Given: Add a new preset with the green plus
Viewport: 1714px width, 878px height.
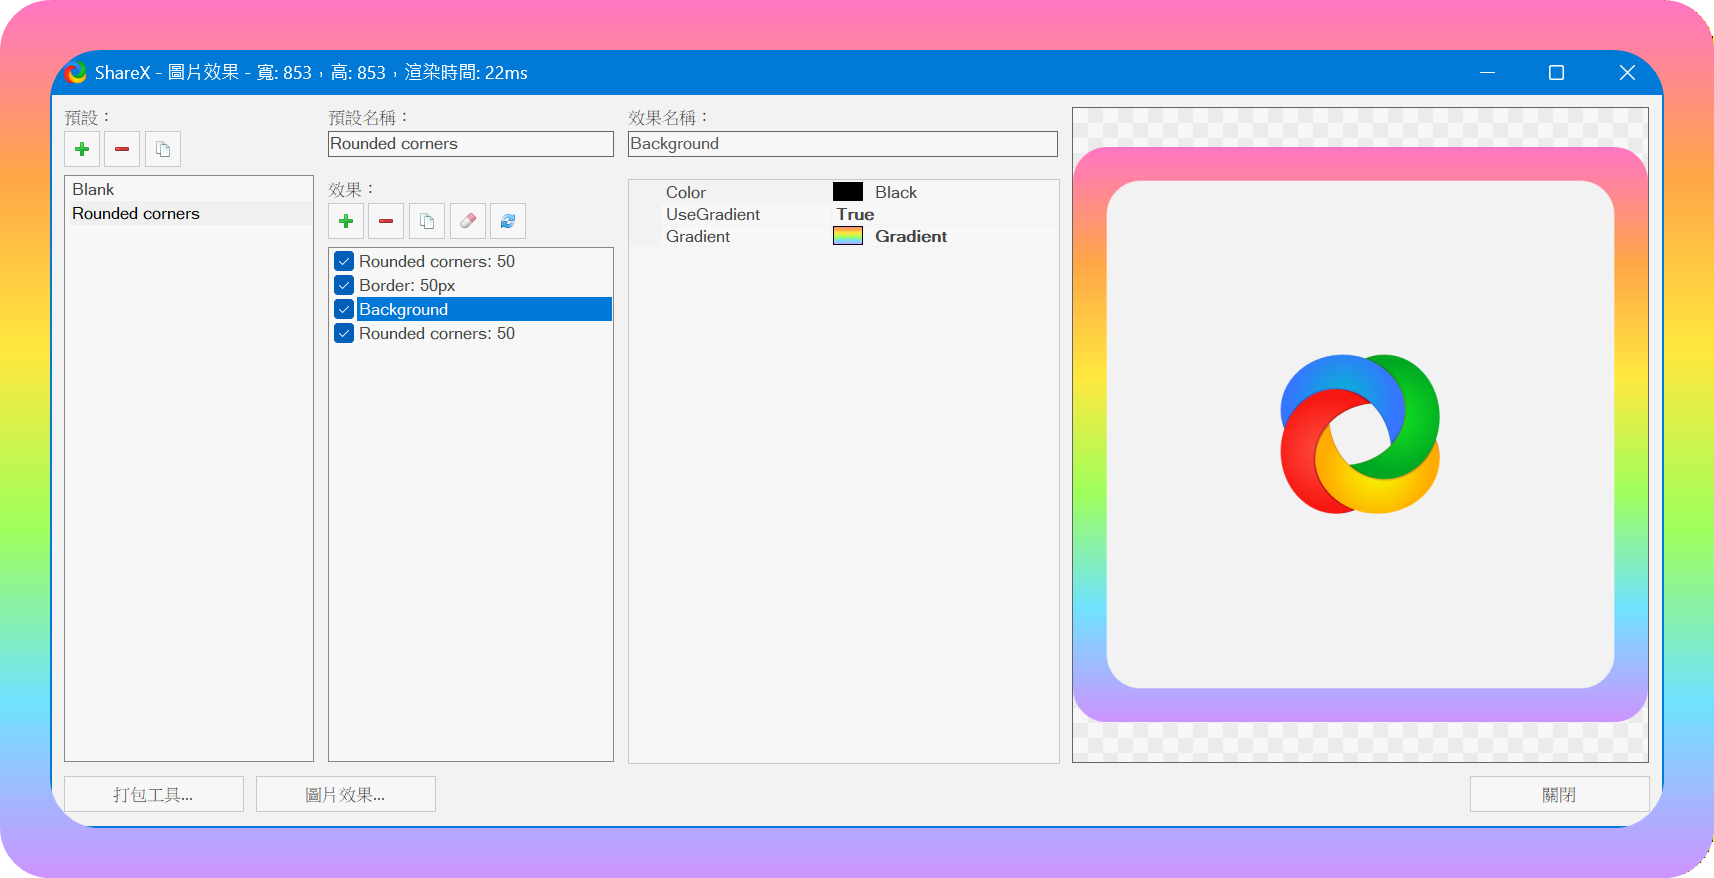Looking at the screenshot, I should (82, 149).
